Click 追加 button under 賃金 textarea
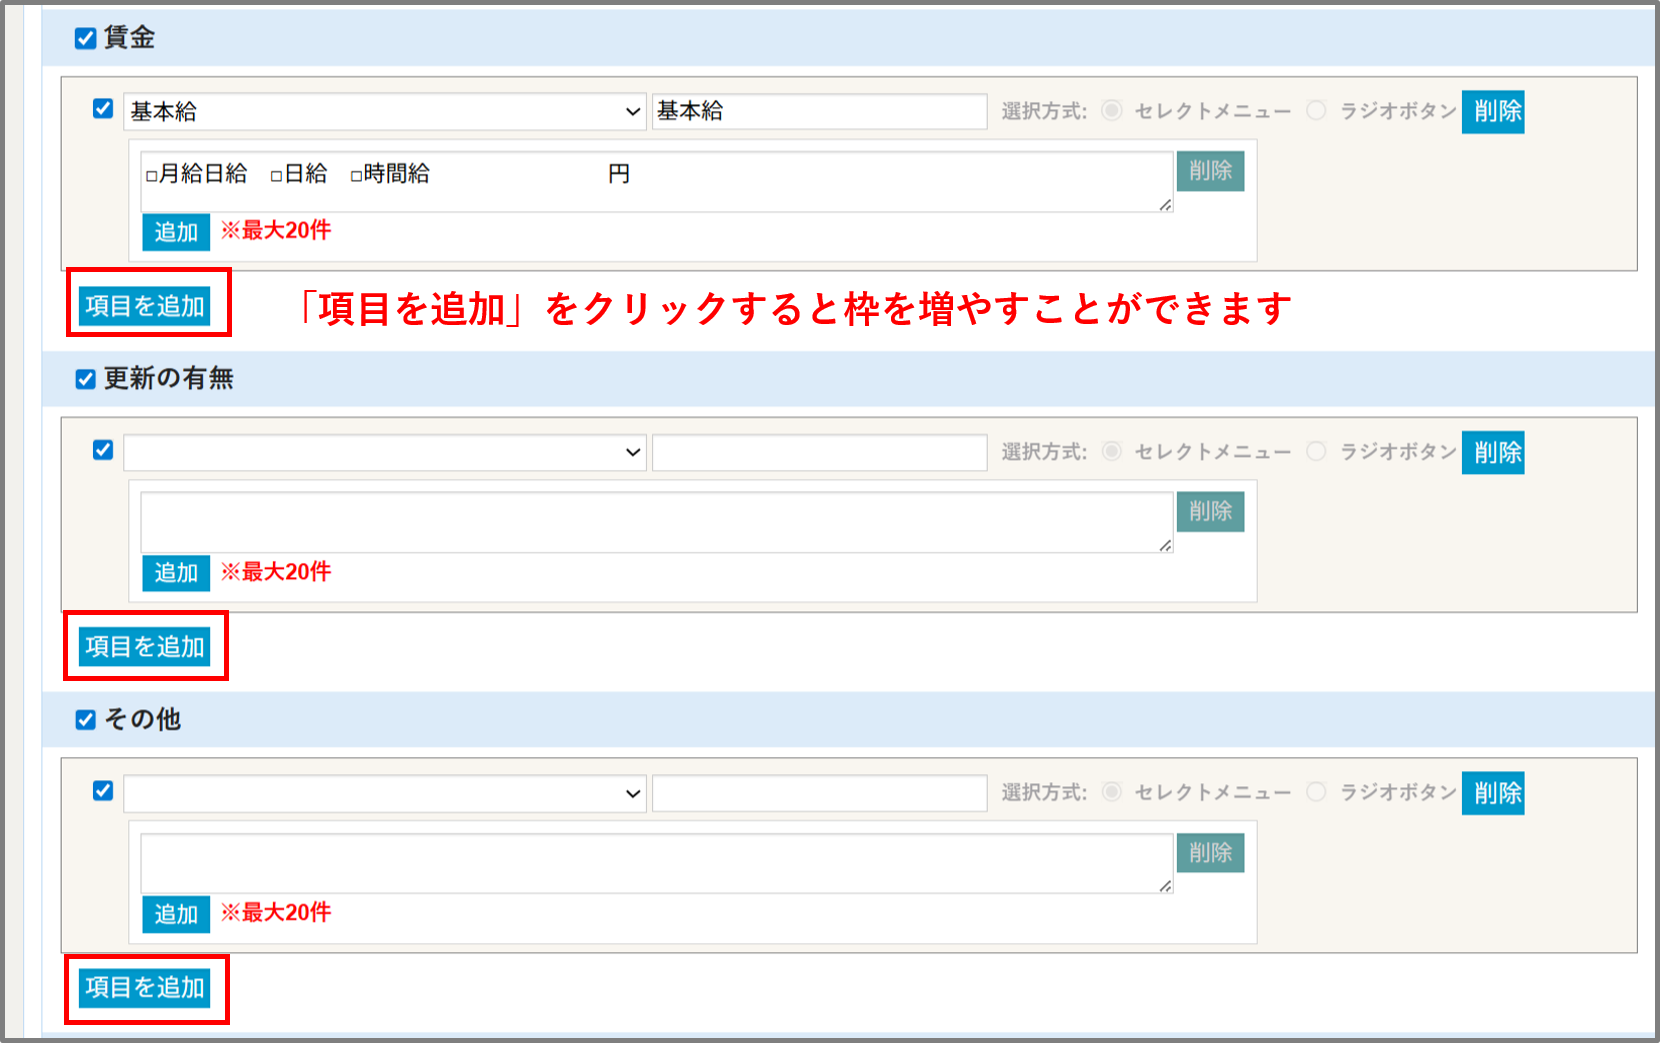 click(x=176, y=232)
